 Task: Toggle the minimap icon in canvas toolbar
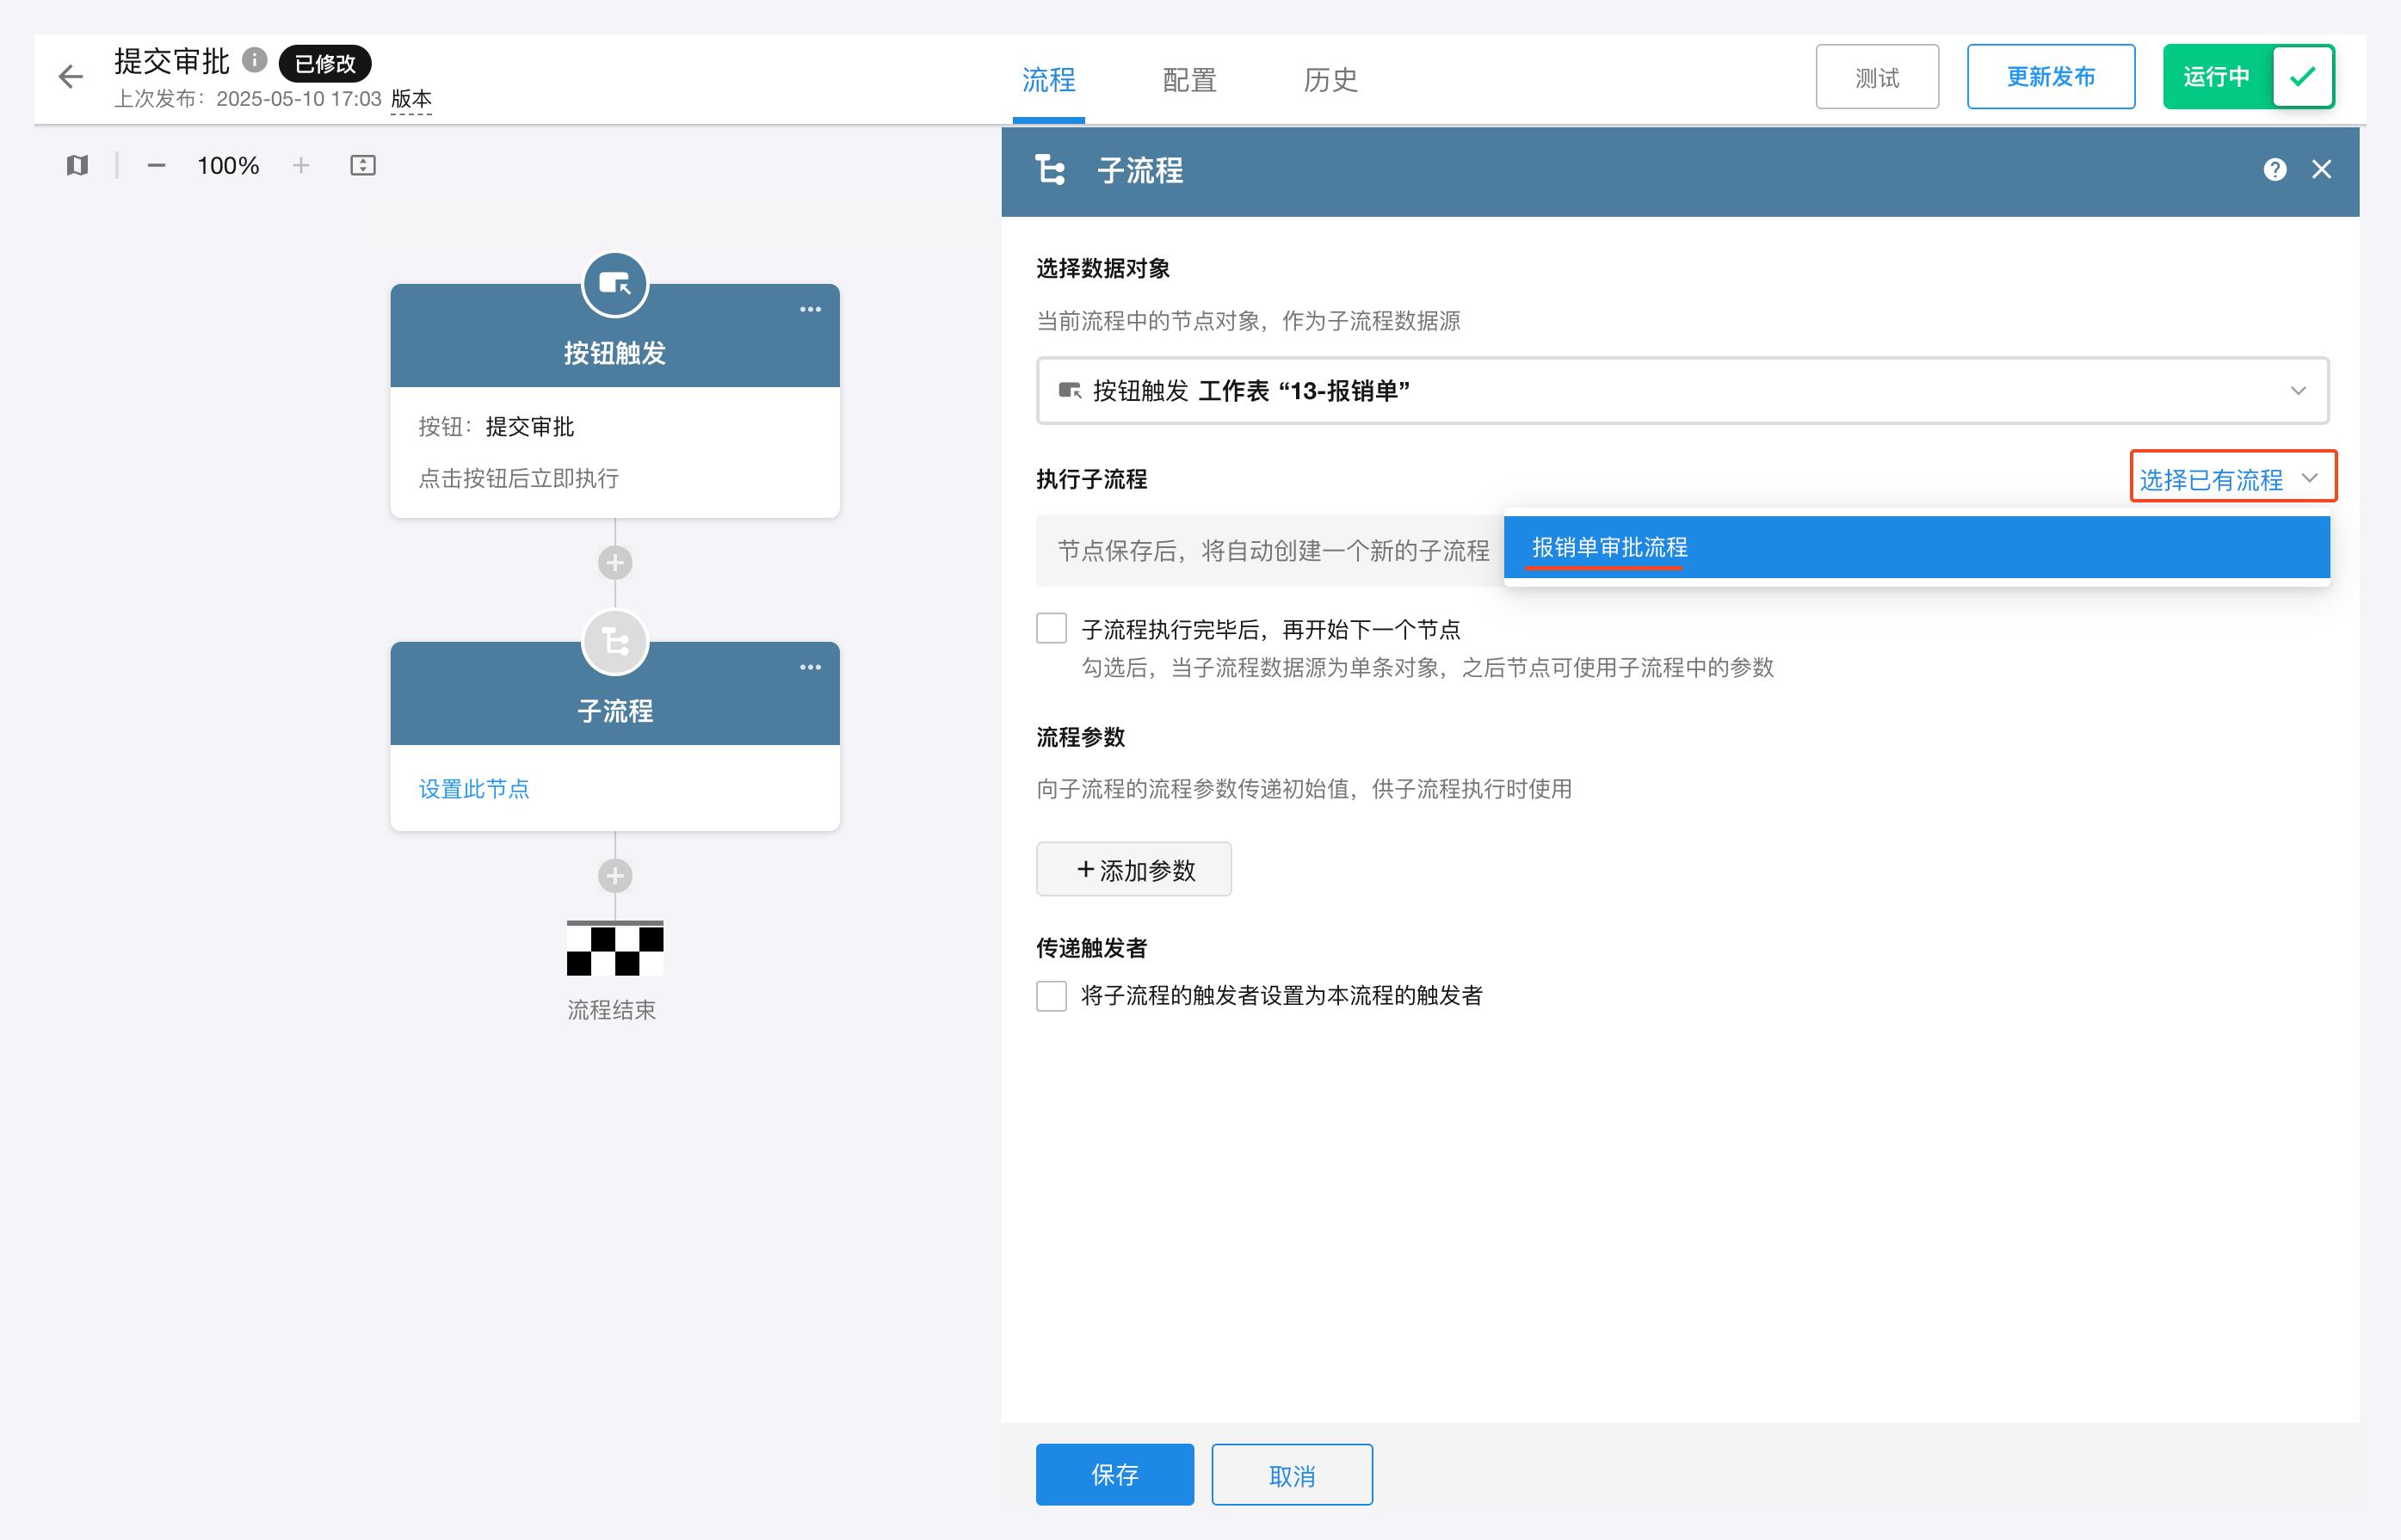tap(77, 165)
